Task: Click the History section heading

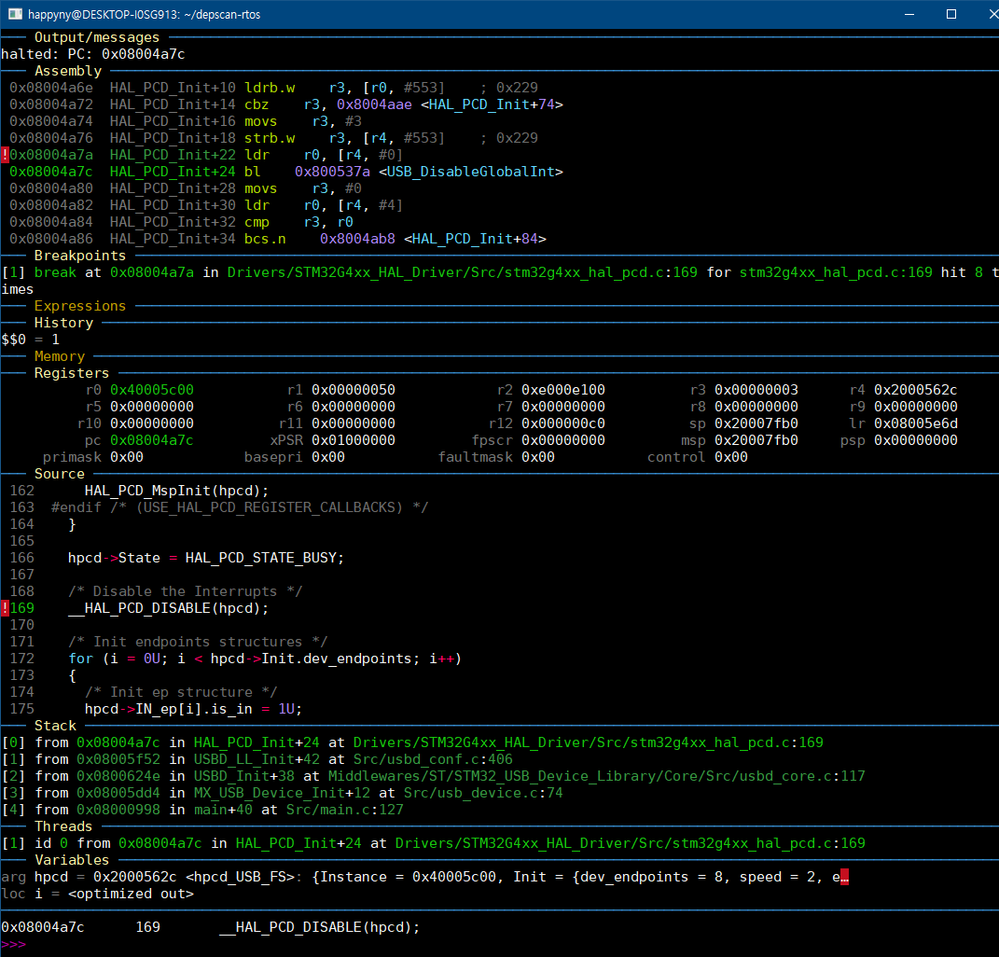Action: pos(64,323)
